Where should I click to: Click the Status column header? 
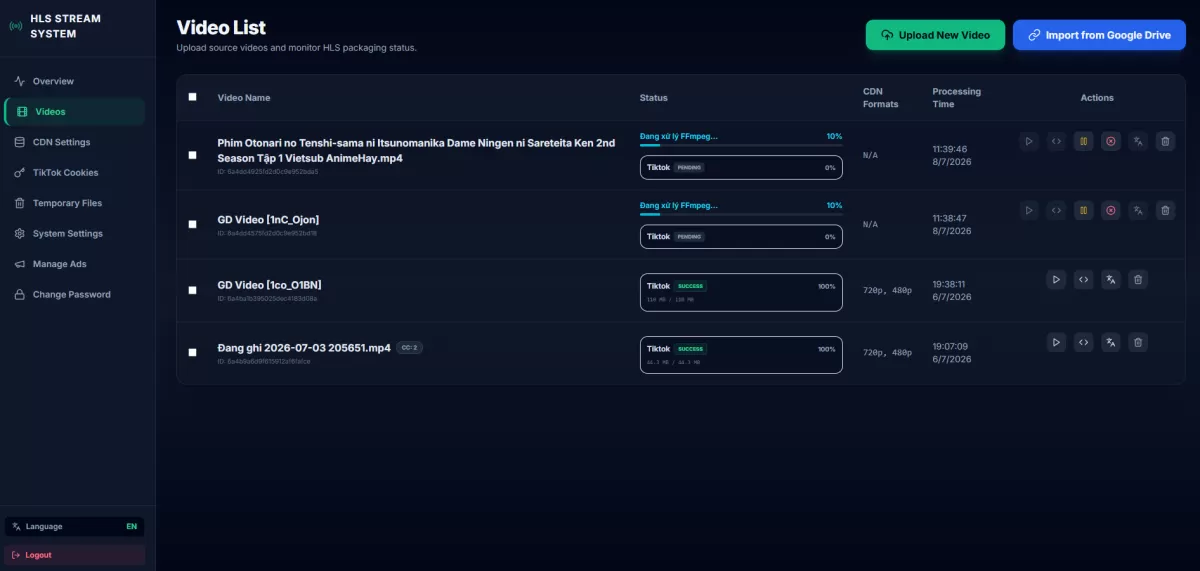(654, 98)
